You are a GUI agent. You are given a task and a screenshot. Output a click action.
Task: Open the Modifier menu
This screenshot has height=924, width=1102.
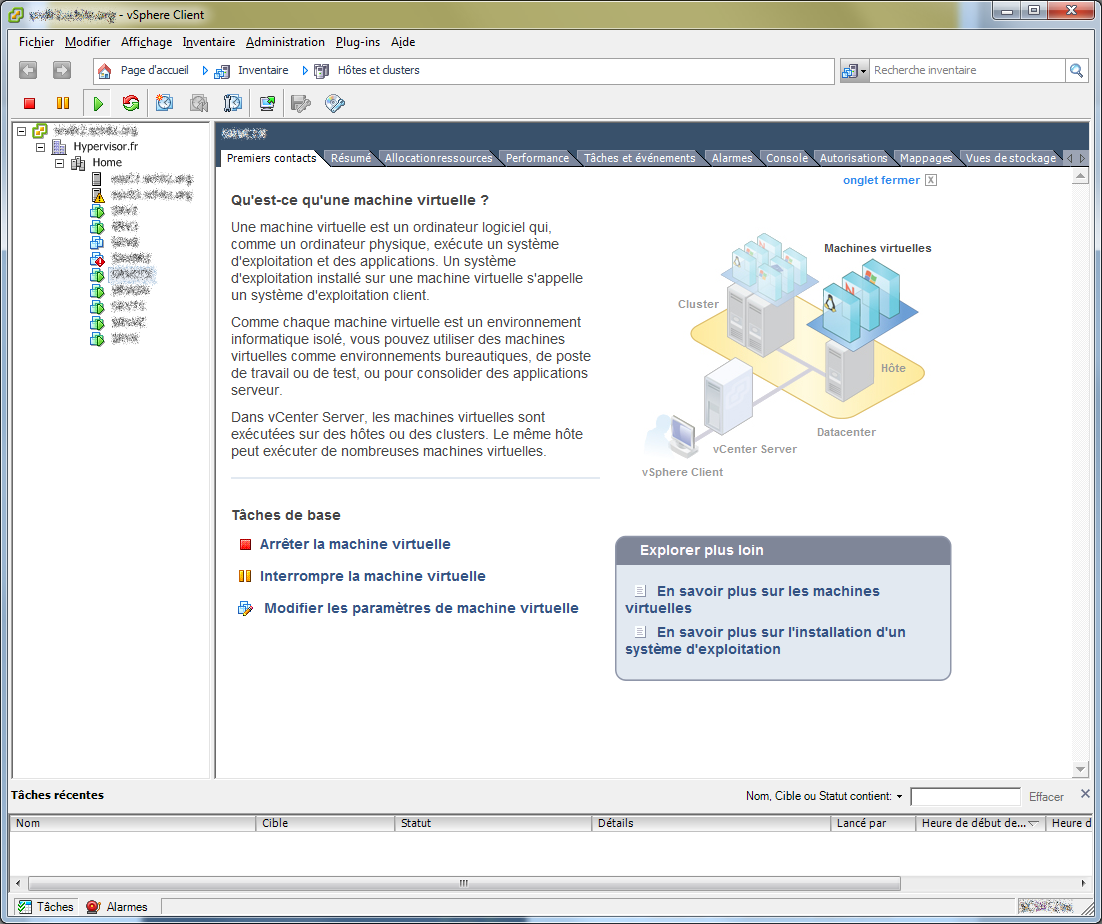pos(87,42)
